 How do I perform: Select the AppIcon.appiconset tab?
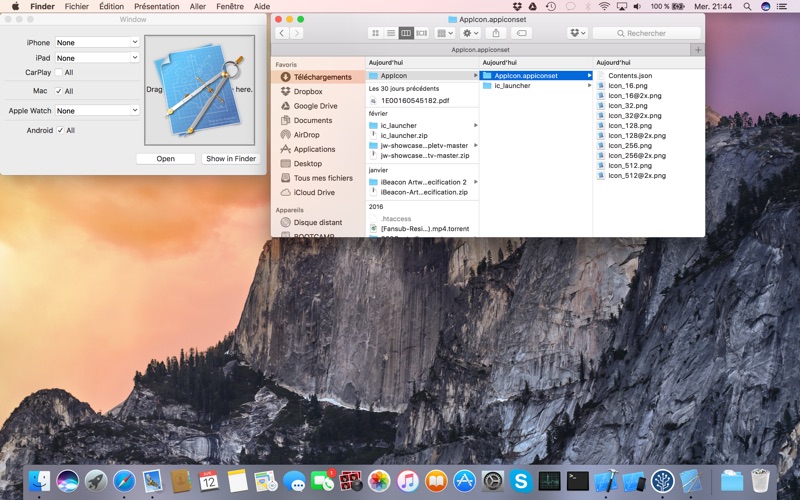click(481, 49)
